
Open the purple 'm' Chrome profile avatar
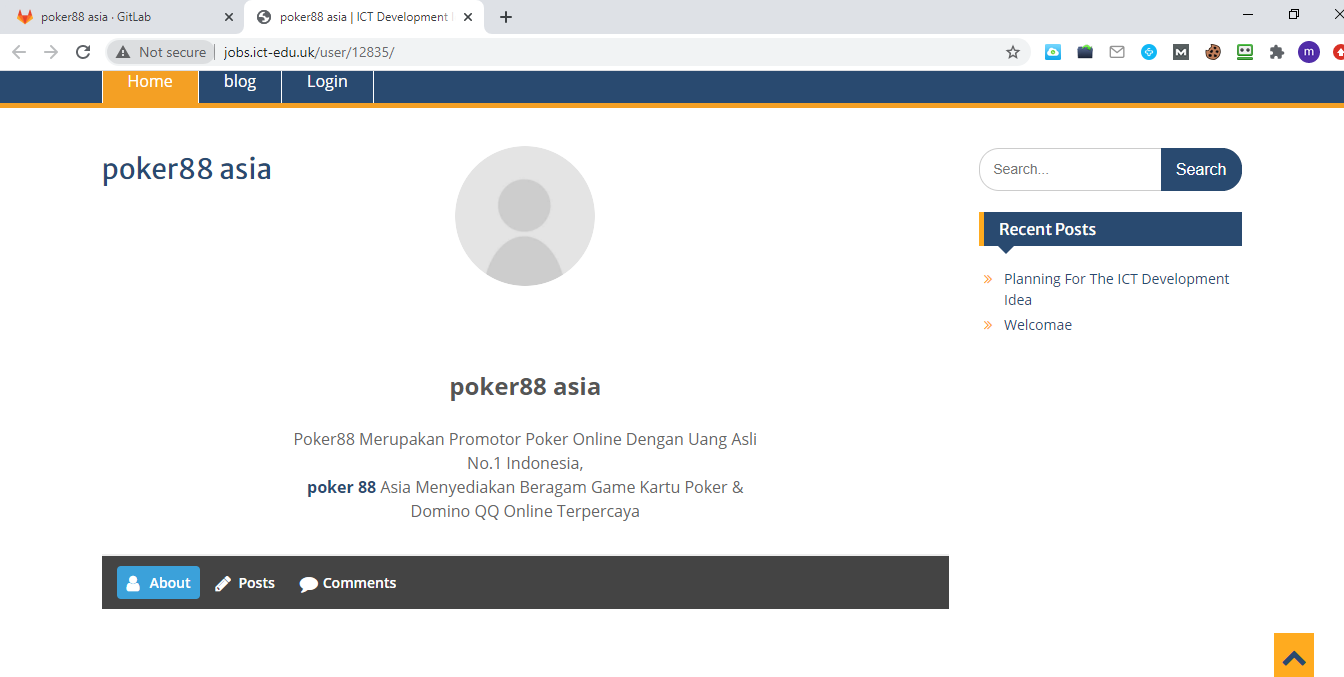coord(1309,52)
